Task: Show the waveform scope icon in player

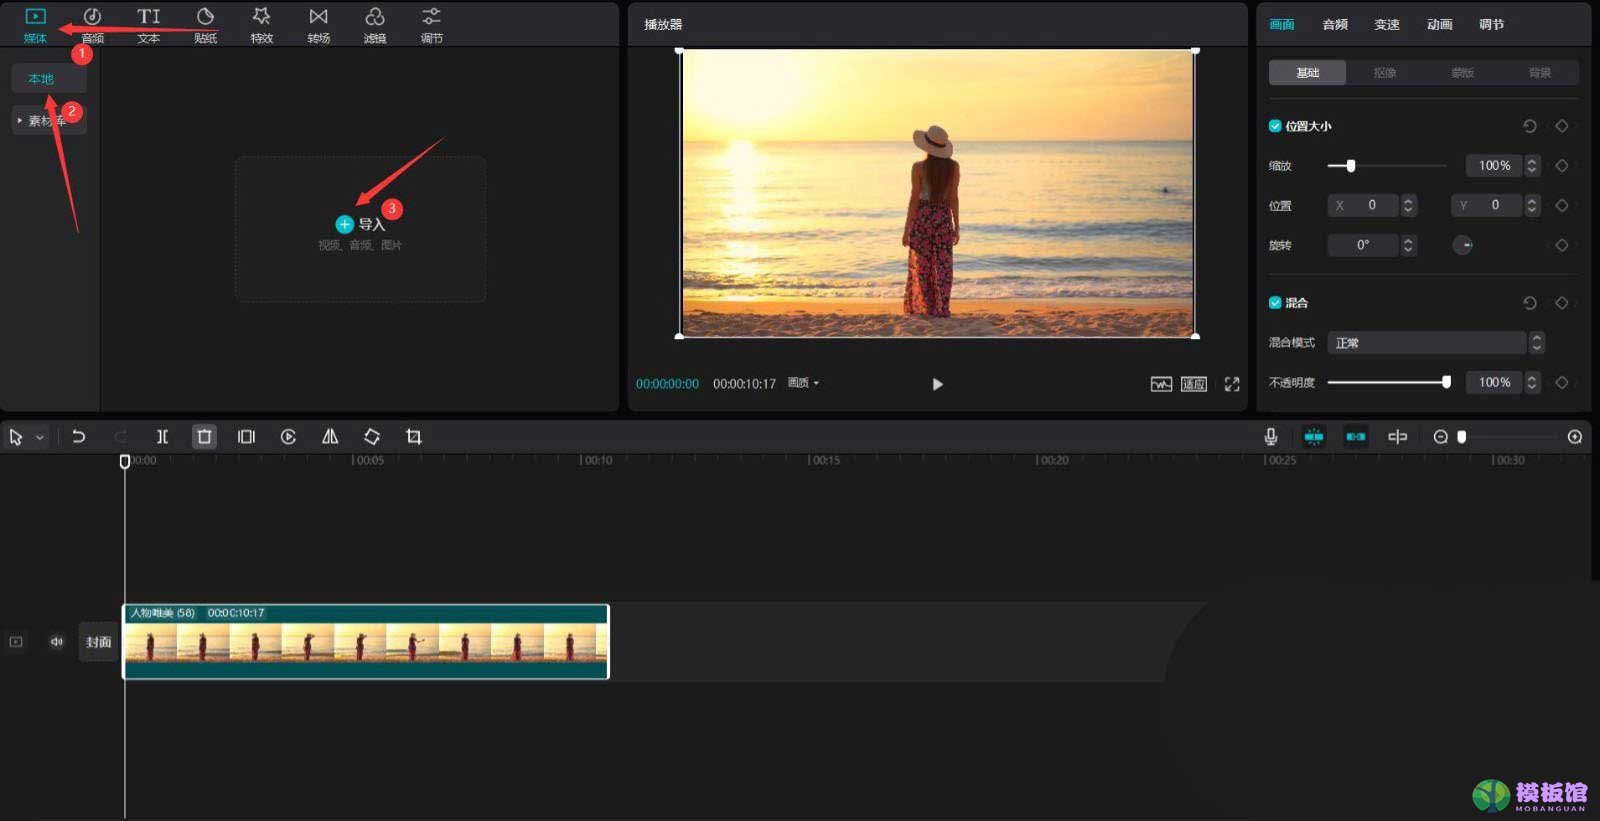Action: [x=1161, y=384]
